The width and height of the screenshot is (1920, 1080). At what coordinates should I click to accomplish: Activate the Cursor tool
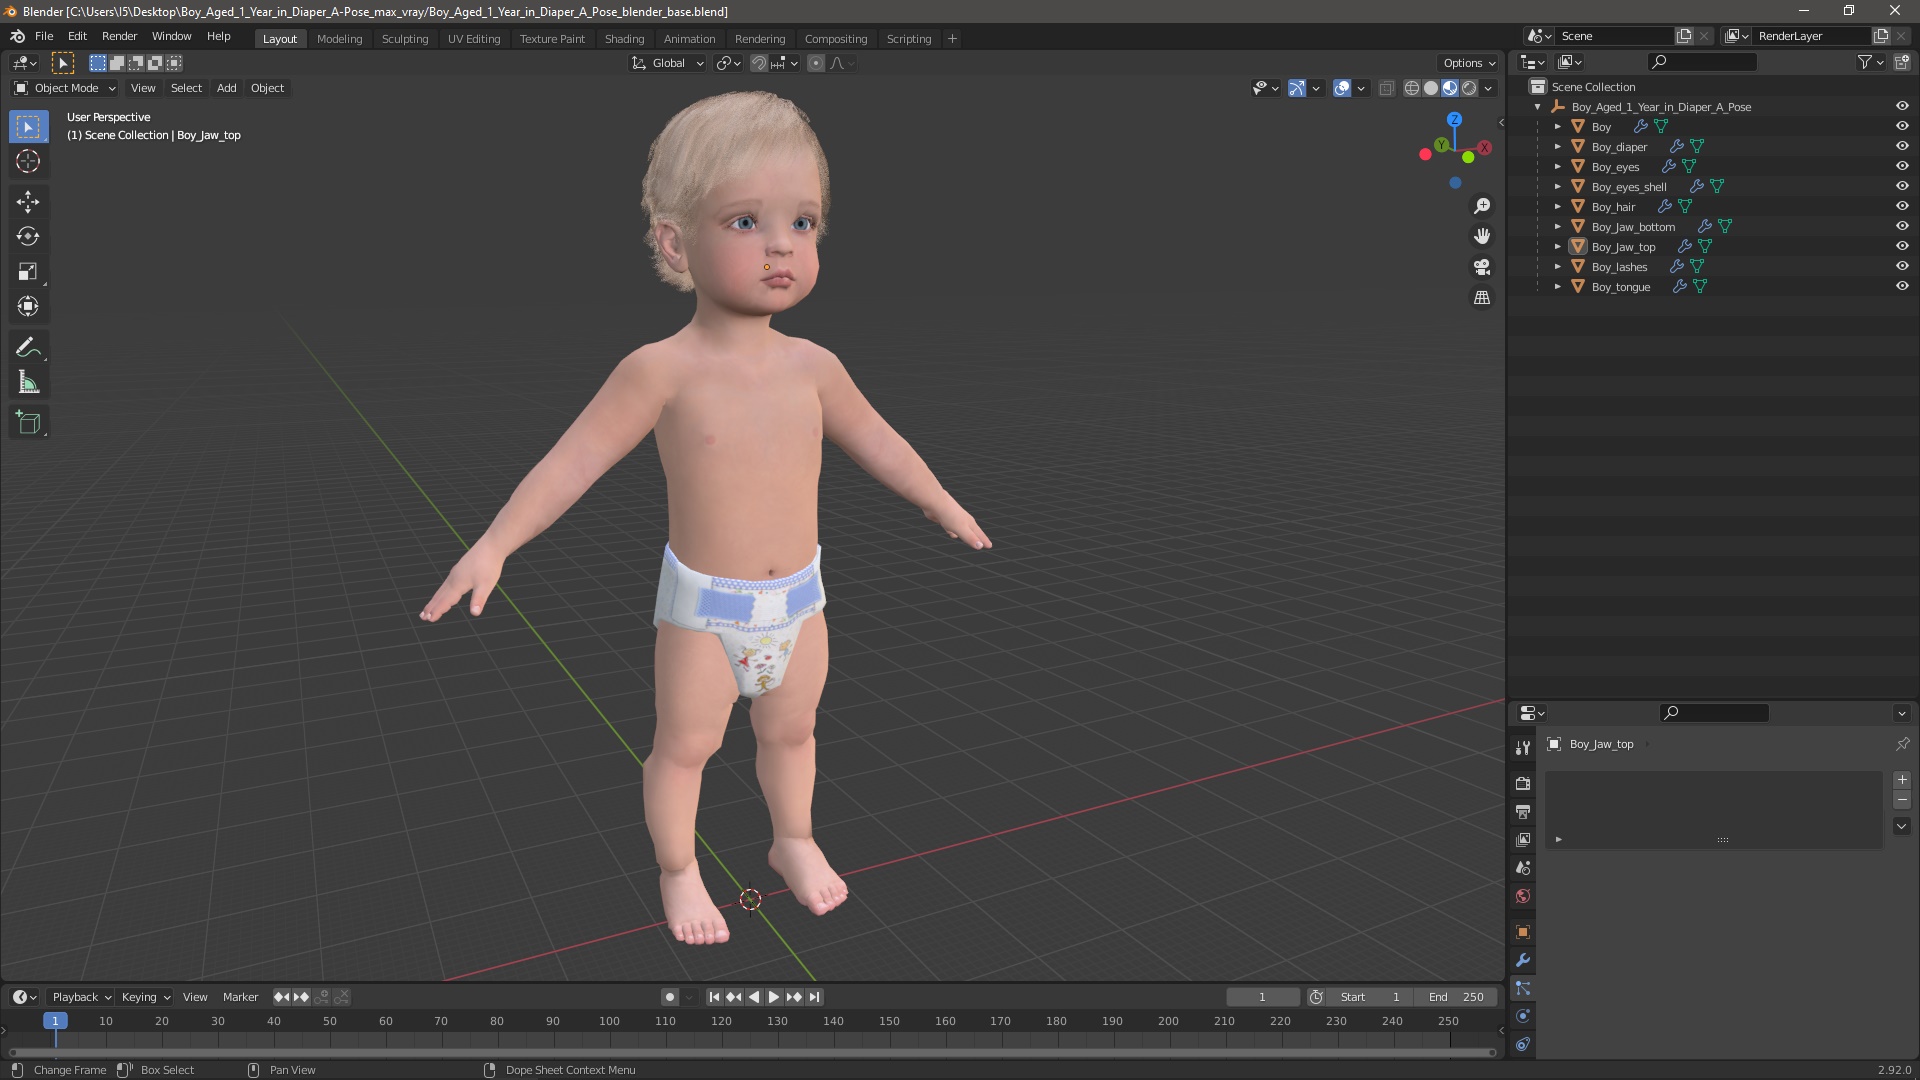click(28, 161)
